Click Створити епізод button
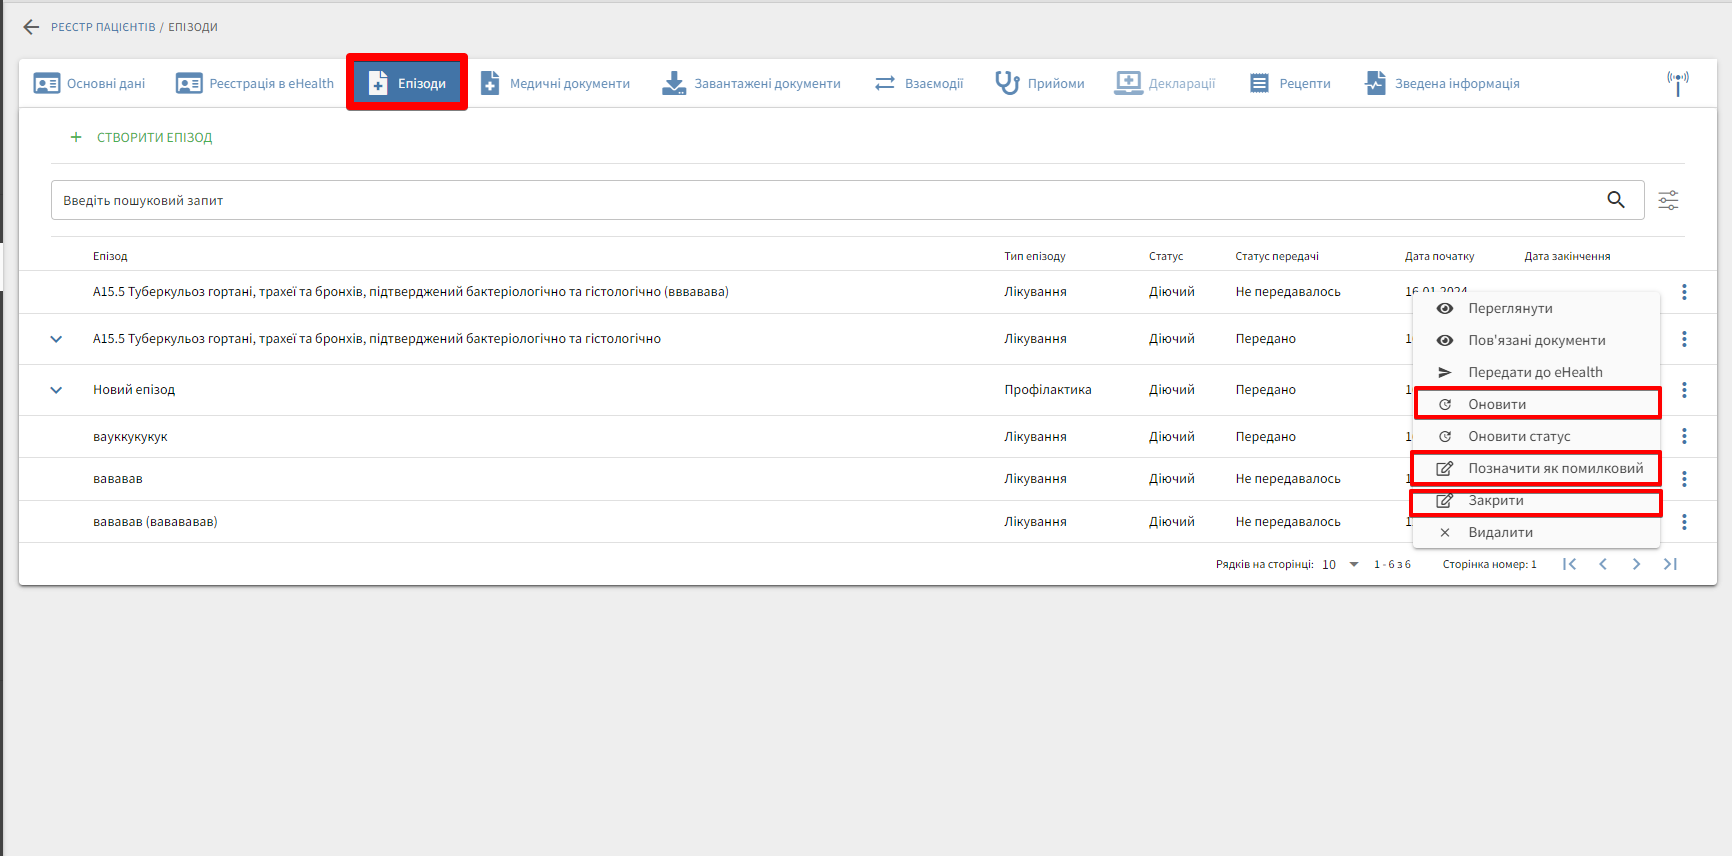The height and width of the screenshot is (856, 1732). tap(141, 137)
